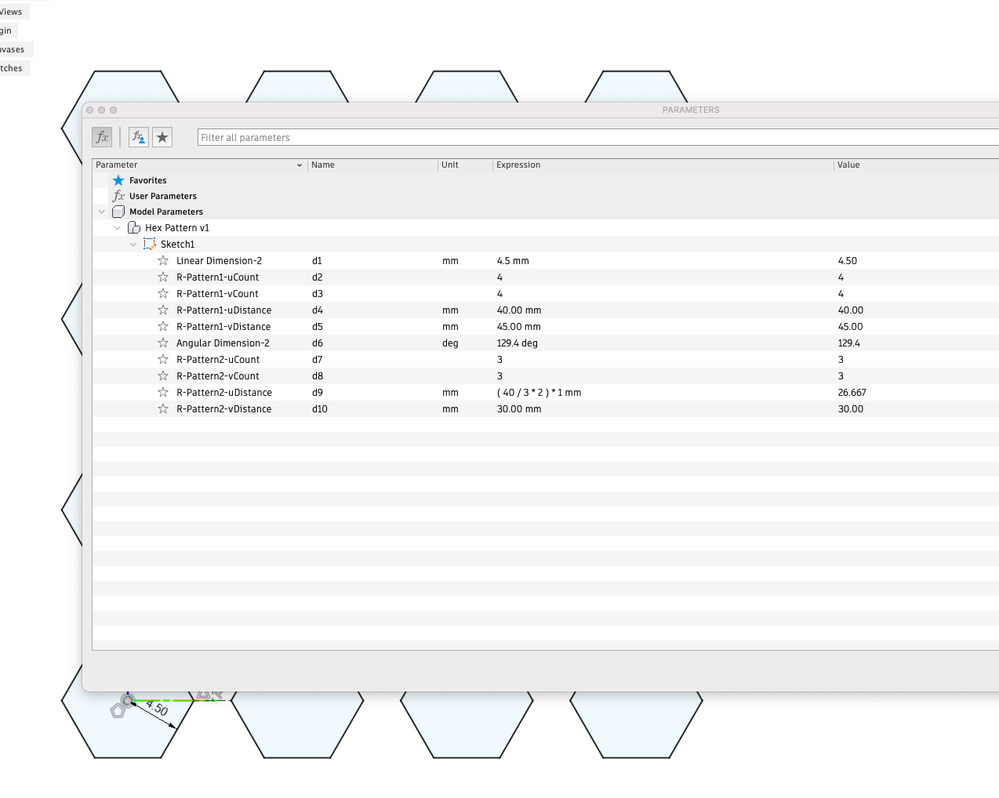999x798 pixels.
Task: Click the favorites star filter button
Action: tap(162, 137)
